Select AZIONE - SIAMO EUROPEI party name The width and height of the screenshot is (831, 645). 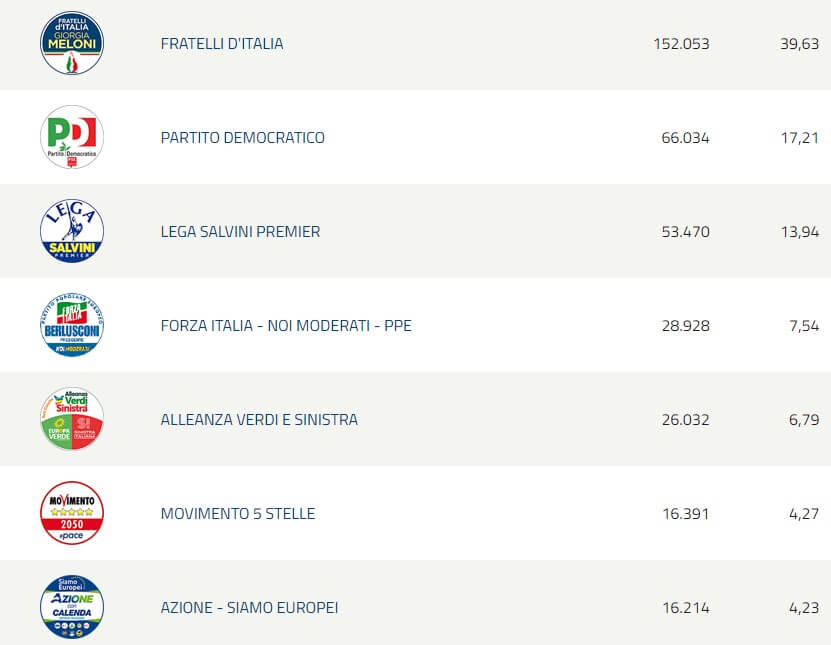click(x=250, y=608)
